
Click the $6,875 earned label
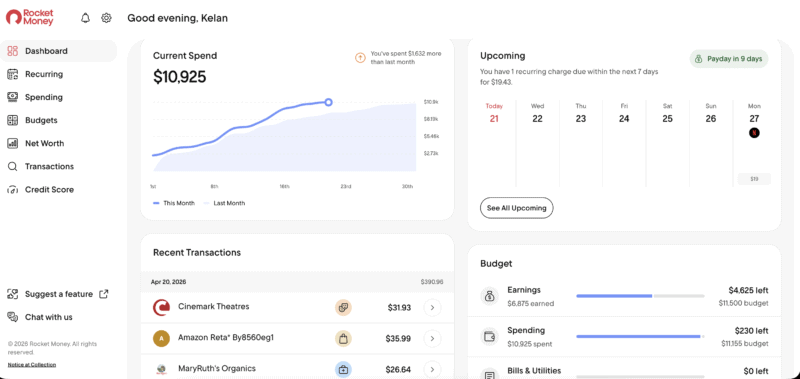[531, 304]
